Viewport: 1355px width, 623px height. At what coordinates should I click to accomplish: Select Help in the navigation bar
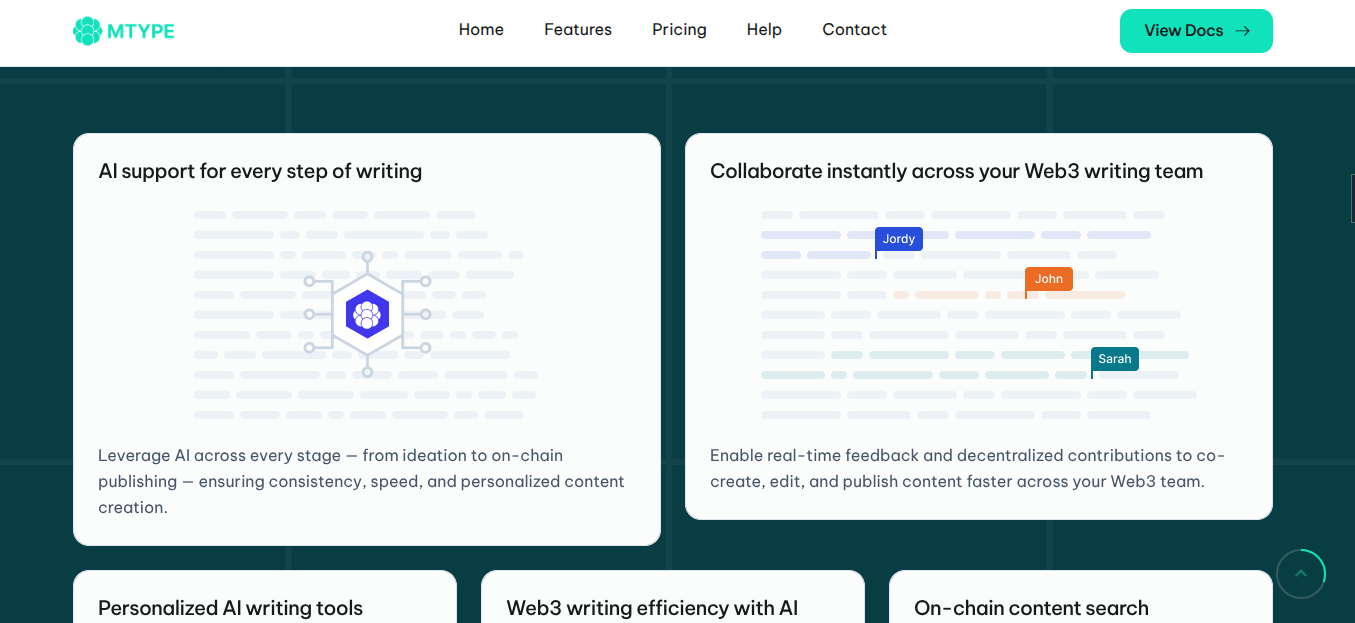[764, 30]
